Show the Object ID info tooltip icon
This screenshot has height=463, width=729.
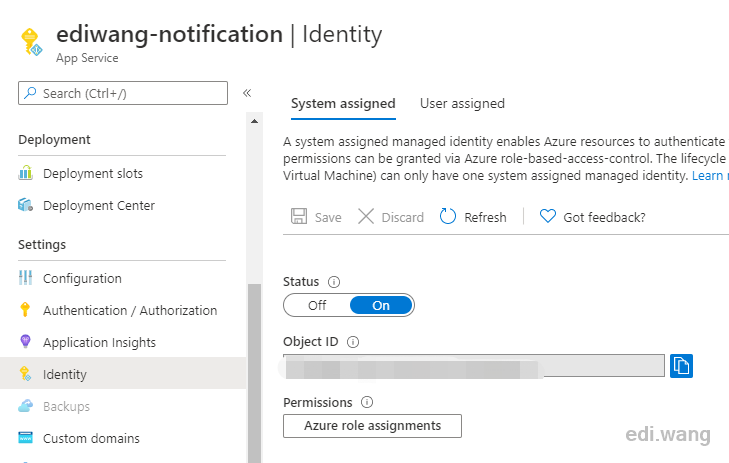pos(353,342)
